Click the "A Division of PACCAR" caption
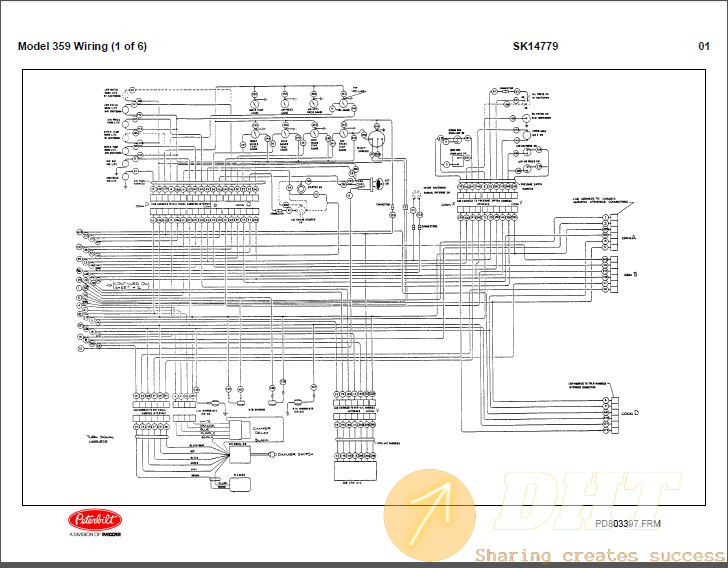Viewport: 728px width, 568px height. tap(95, 535)
